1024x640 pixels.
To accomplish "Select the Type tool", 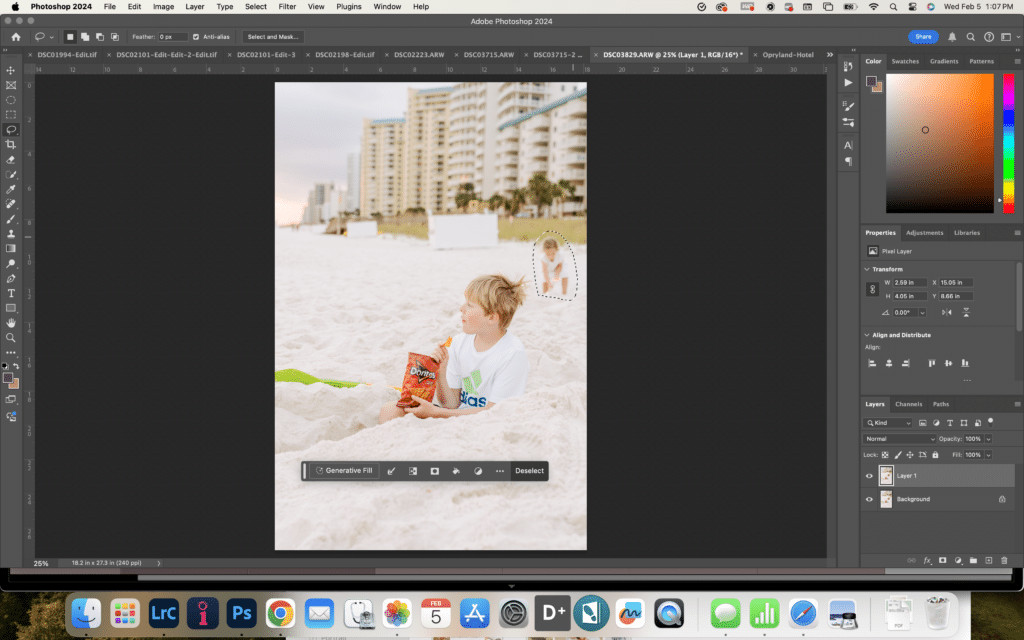I will pyautogui.click(x=10, y=293).
